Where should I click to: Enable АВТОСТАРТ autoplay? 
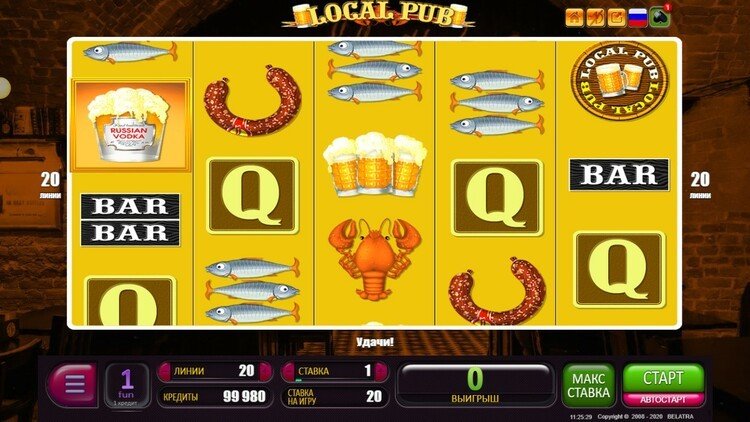(x=663, y=400)
